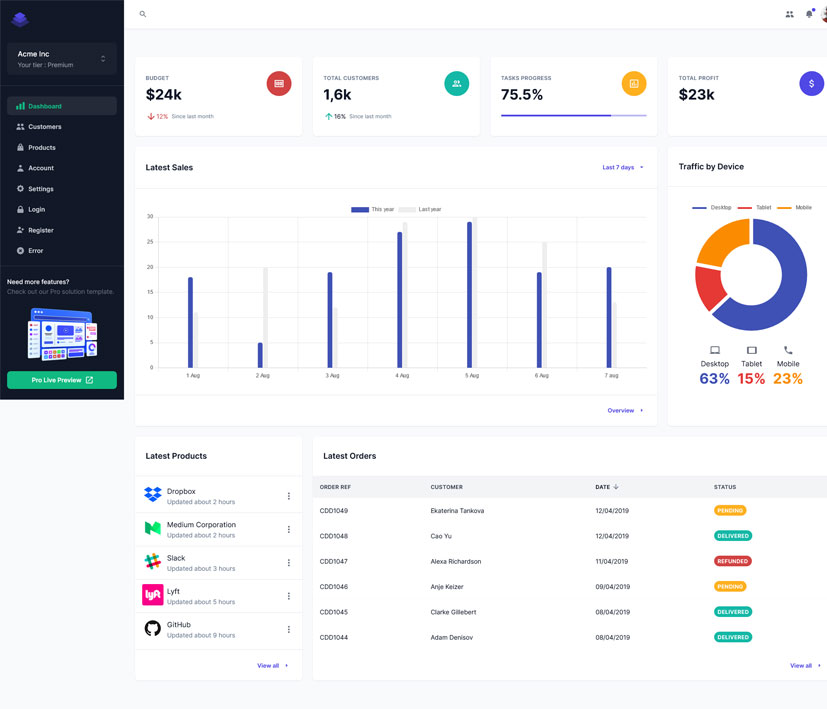Click the Total Customers green circle icon

(456, 84)
